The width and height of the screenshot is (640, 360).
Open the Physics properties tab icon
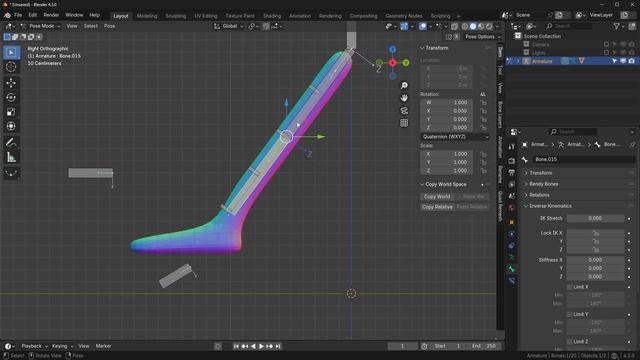click(511, 234)
